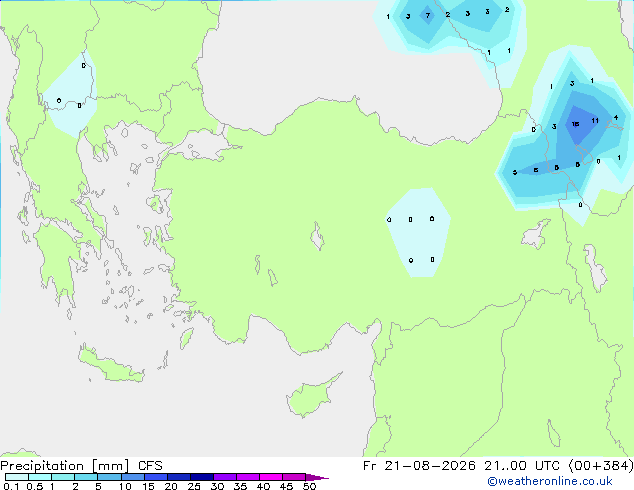Select the 2–5 mm legend swatch

coord(86,477)
